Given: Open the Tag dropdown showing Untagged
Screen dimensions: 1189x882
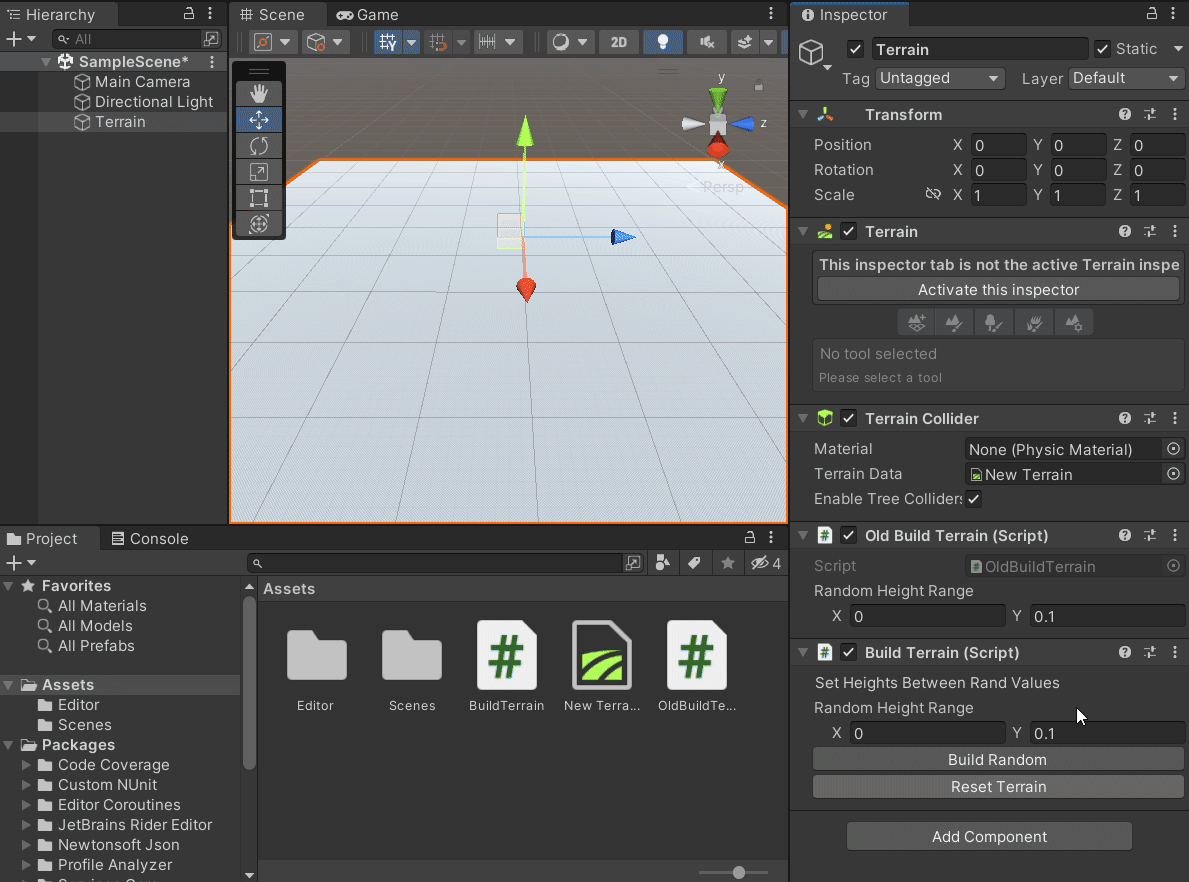Looking at the screenshot, I should (x=939, y=78).
